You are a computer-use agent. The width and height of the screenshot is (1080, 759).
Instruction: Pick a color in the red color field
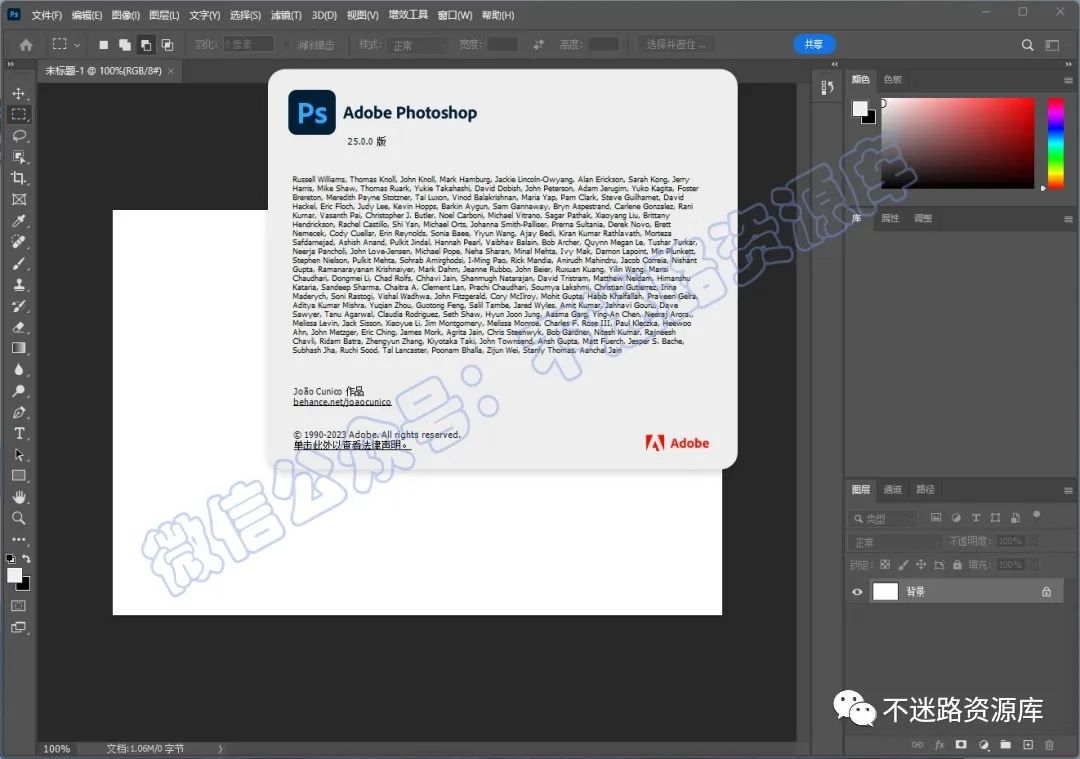(957, 143)
